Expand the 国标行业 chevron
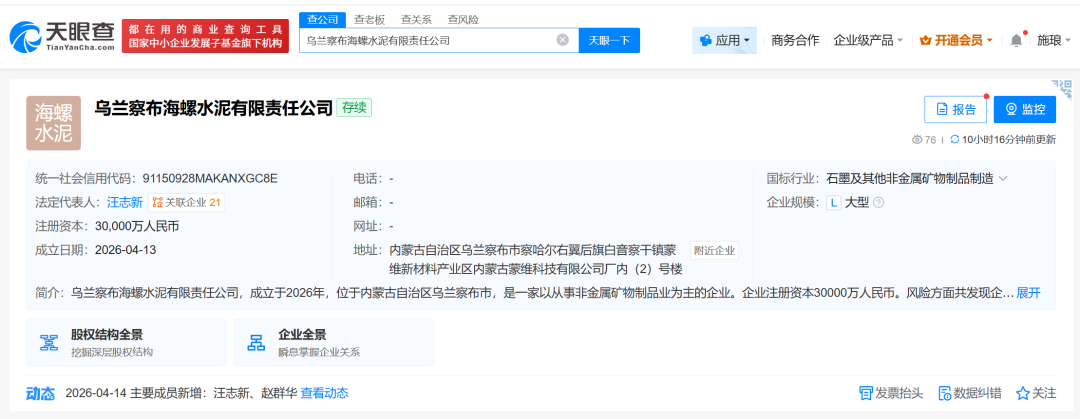The image size is (1080, 419). (x=1003, y=179)
